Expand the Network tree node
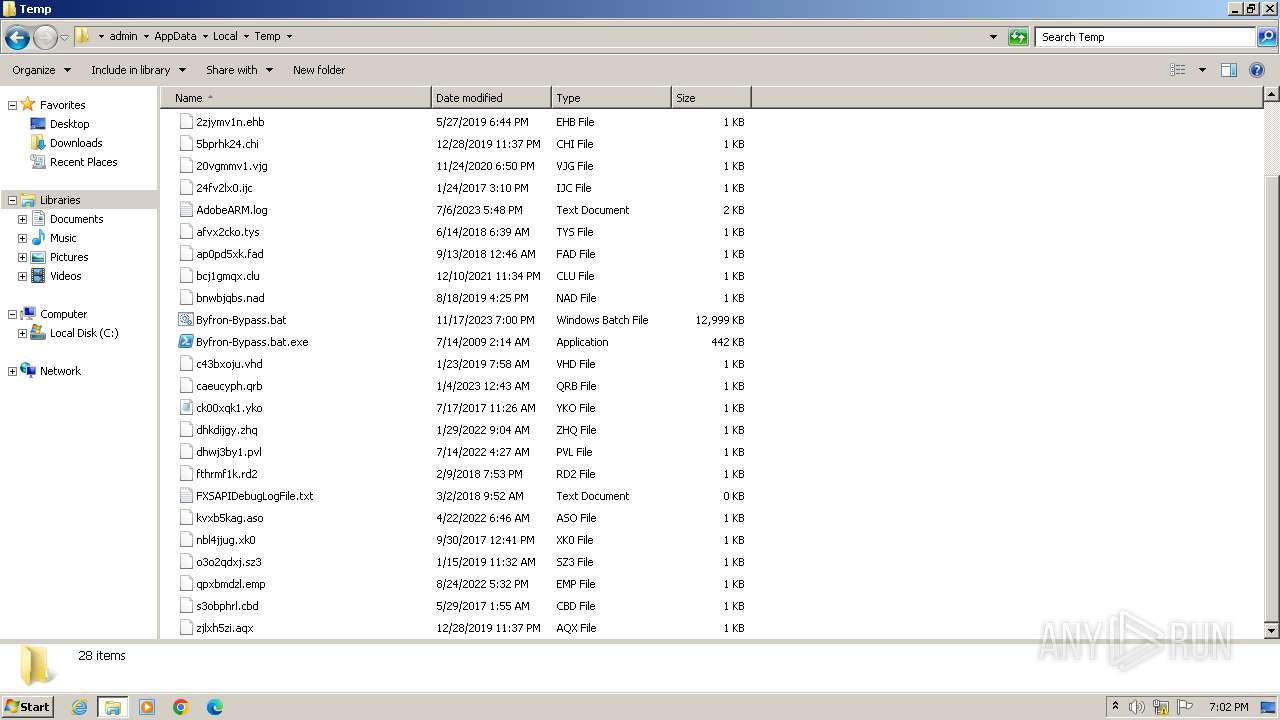The height and width of the screenshot is (720, 1280). [12, 371]
